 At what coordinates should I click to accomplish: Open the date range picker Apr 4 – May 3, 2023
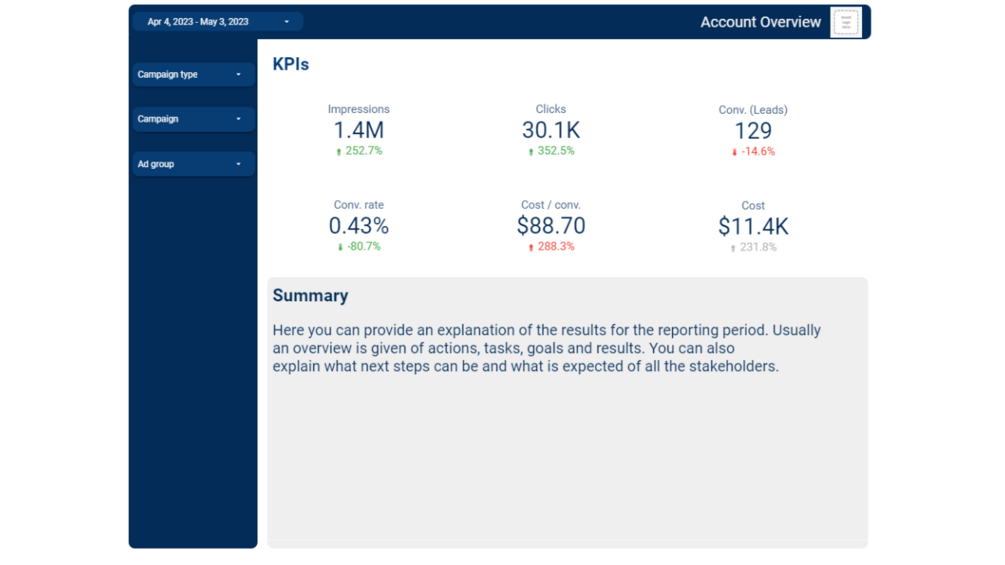(x=217, y=22)
